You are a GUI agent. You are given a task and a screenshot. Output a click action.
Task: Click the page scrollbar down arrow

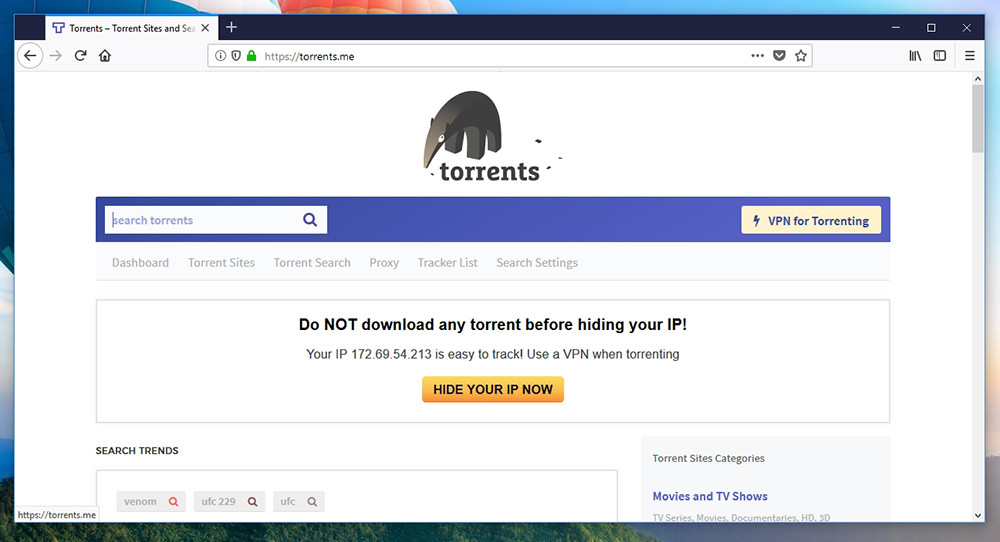(x=978, y=515)
